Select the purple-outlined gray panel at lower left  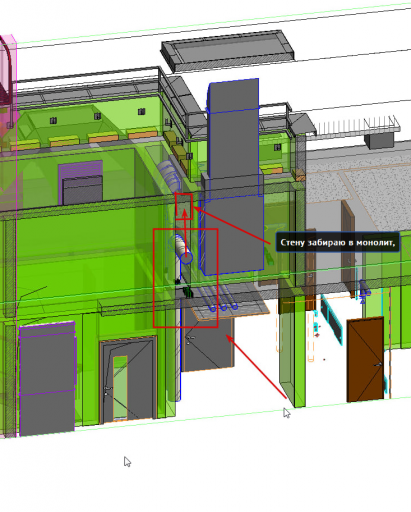[47, 379]
